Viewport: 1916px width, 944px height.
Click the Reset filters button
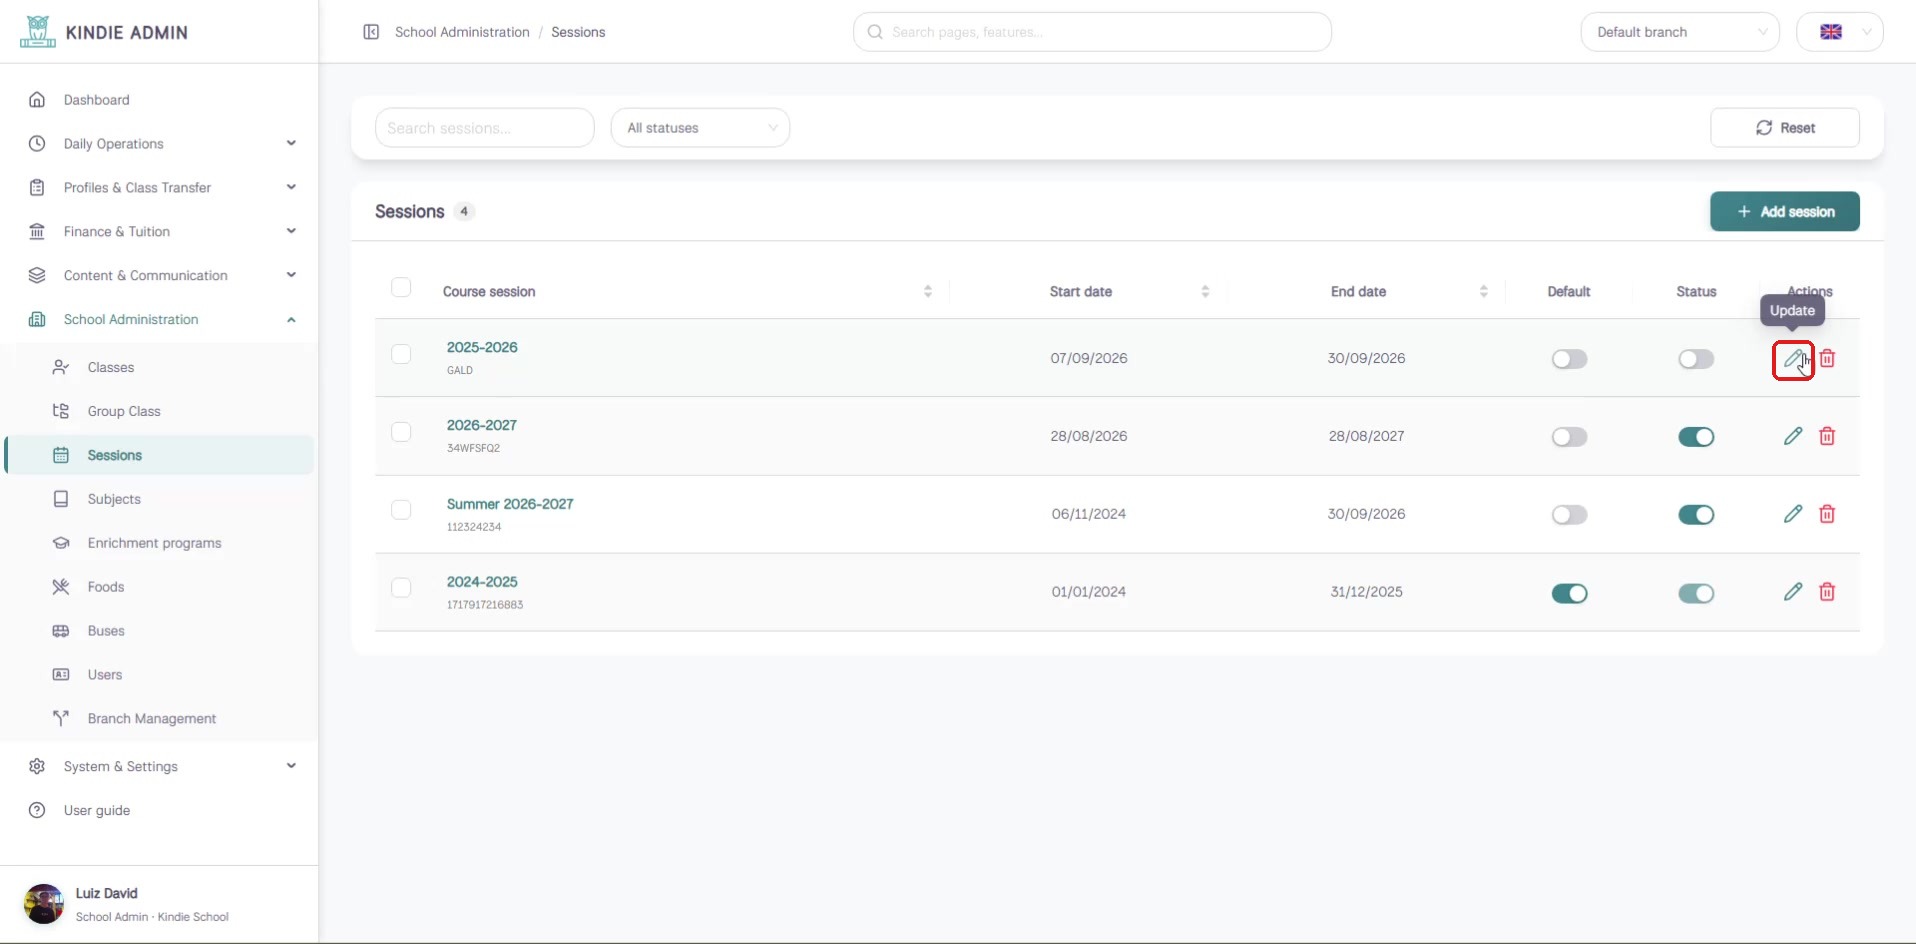point(1785,128)
